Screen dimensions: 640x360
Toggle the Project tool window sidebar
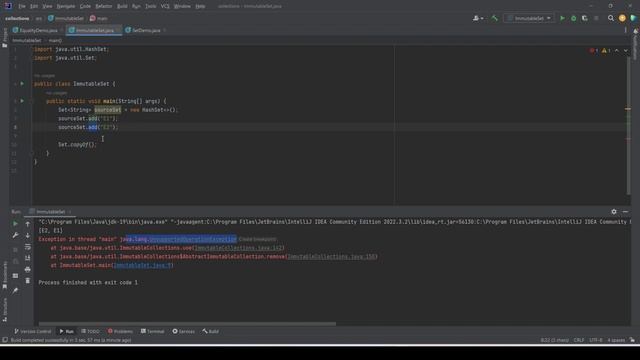pos(4,38)
